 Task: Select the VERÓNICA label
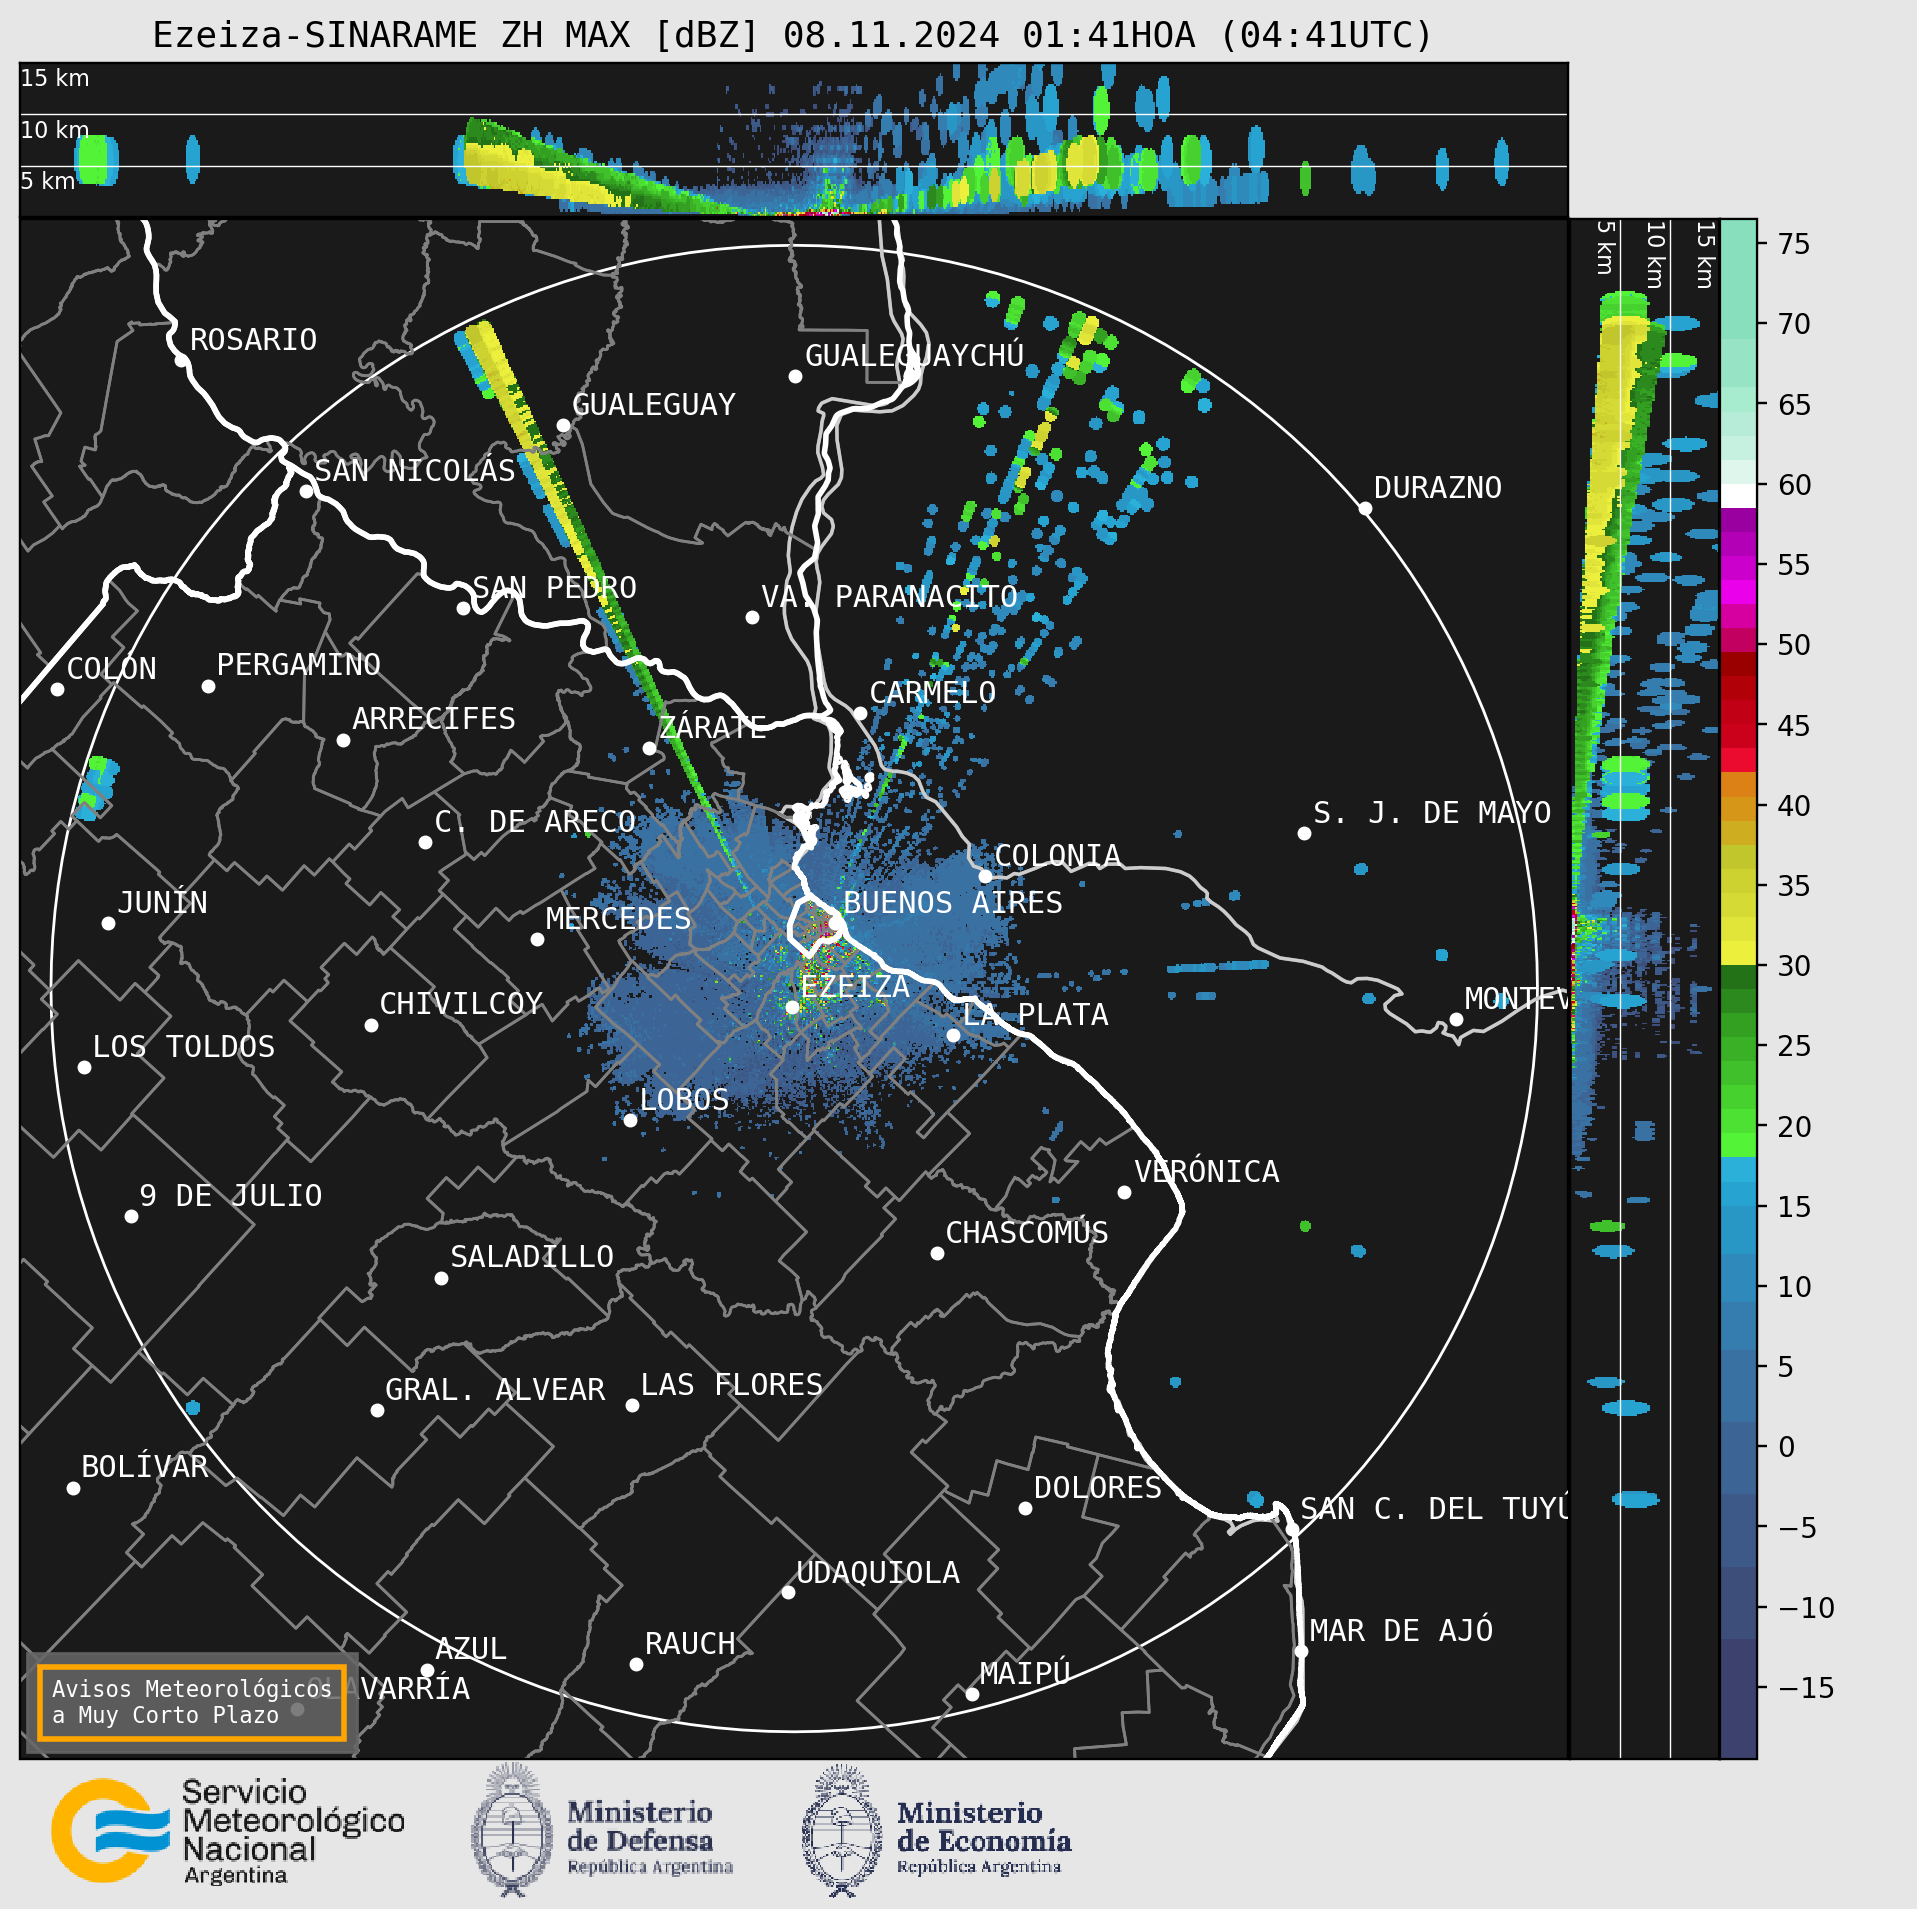1206,1171
